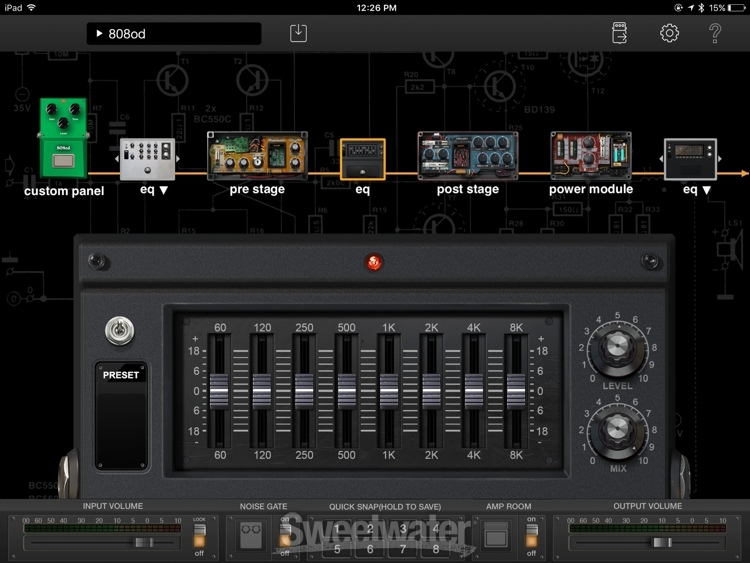750x563 pixels.
Task: Adjust the 1K EQ slider
Action: (389, 391)
